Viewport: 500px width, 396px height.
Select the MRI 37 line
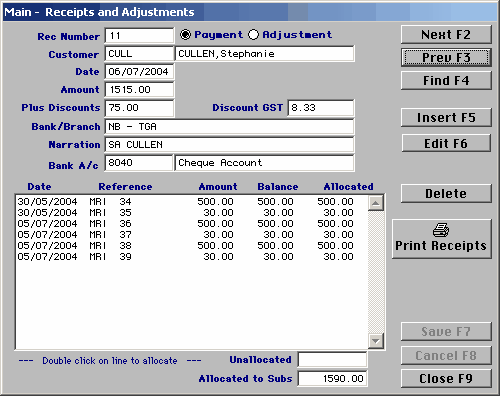pos(192,235)
